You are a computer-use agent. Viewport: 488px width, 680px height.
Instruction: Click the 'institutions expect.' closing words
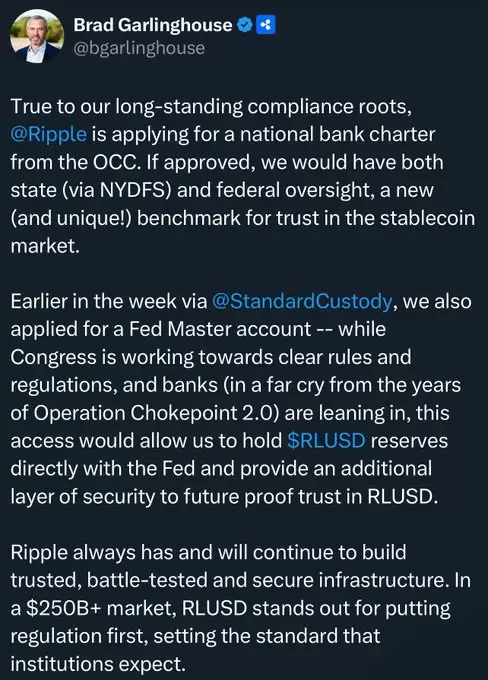(98, 664)
